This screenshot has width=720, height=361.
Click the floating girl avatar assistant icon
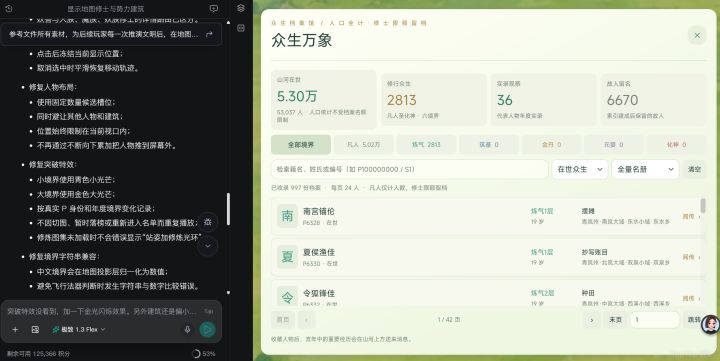click(x=710, y=324)
